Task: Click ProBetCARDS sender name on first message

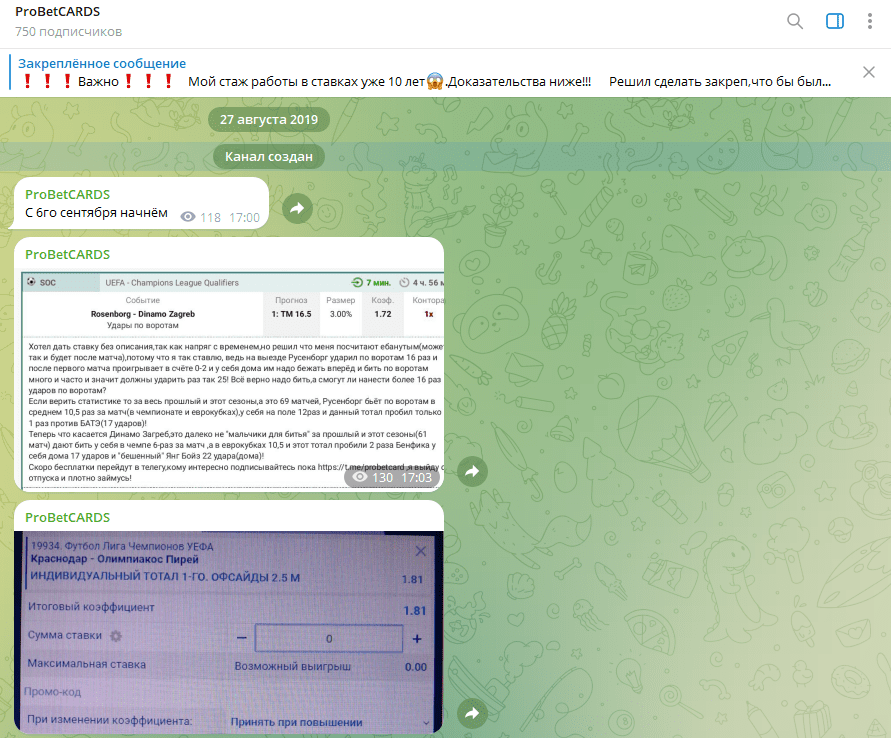Action: point(67,194)
